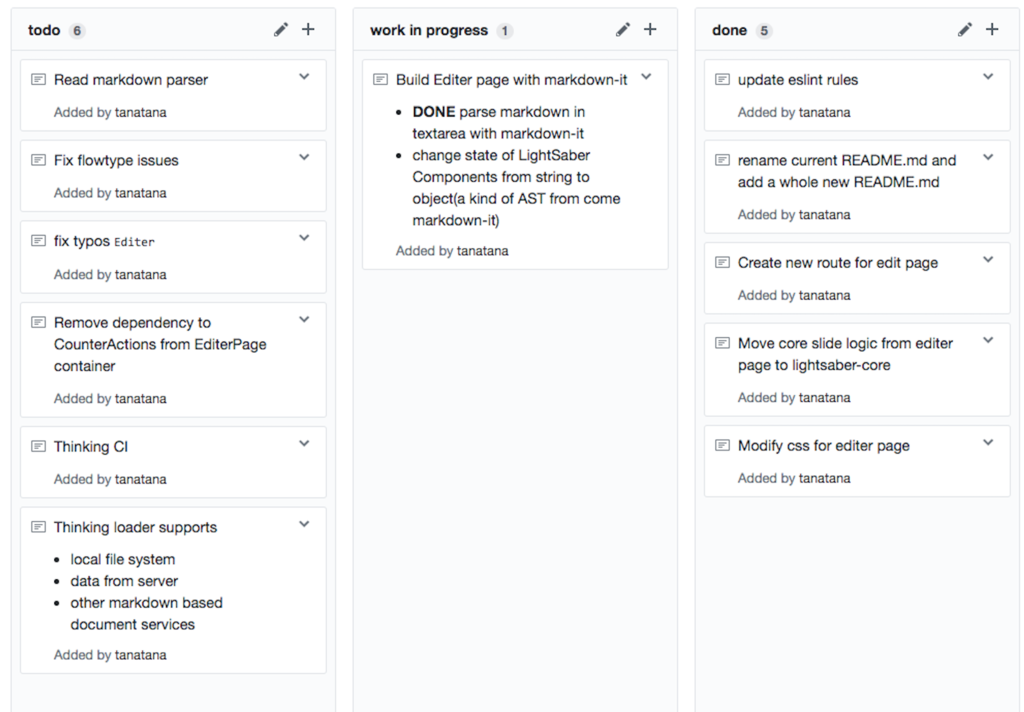Screen dimensions: 1024x712
Task: Open chevron menu on Fix flowtype issues card
Action: (x=304, y=157)
